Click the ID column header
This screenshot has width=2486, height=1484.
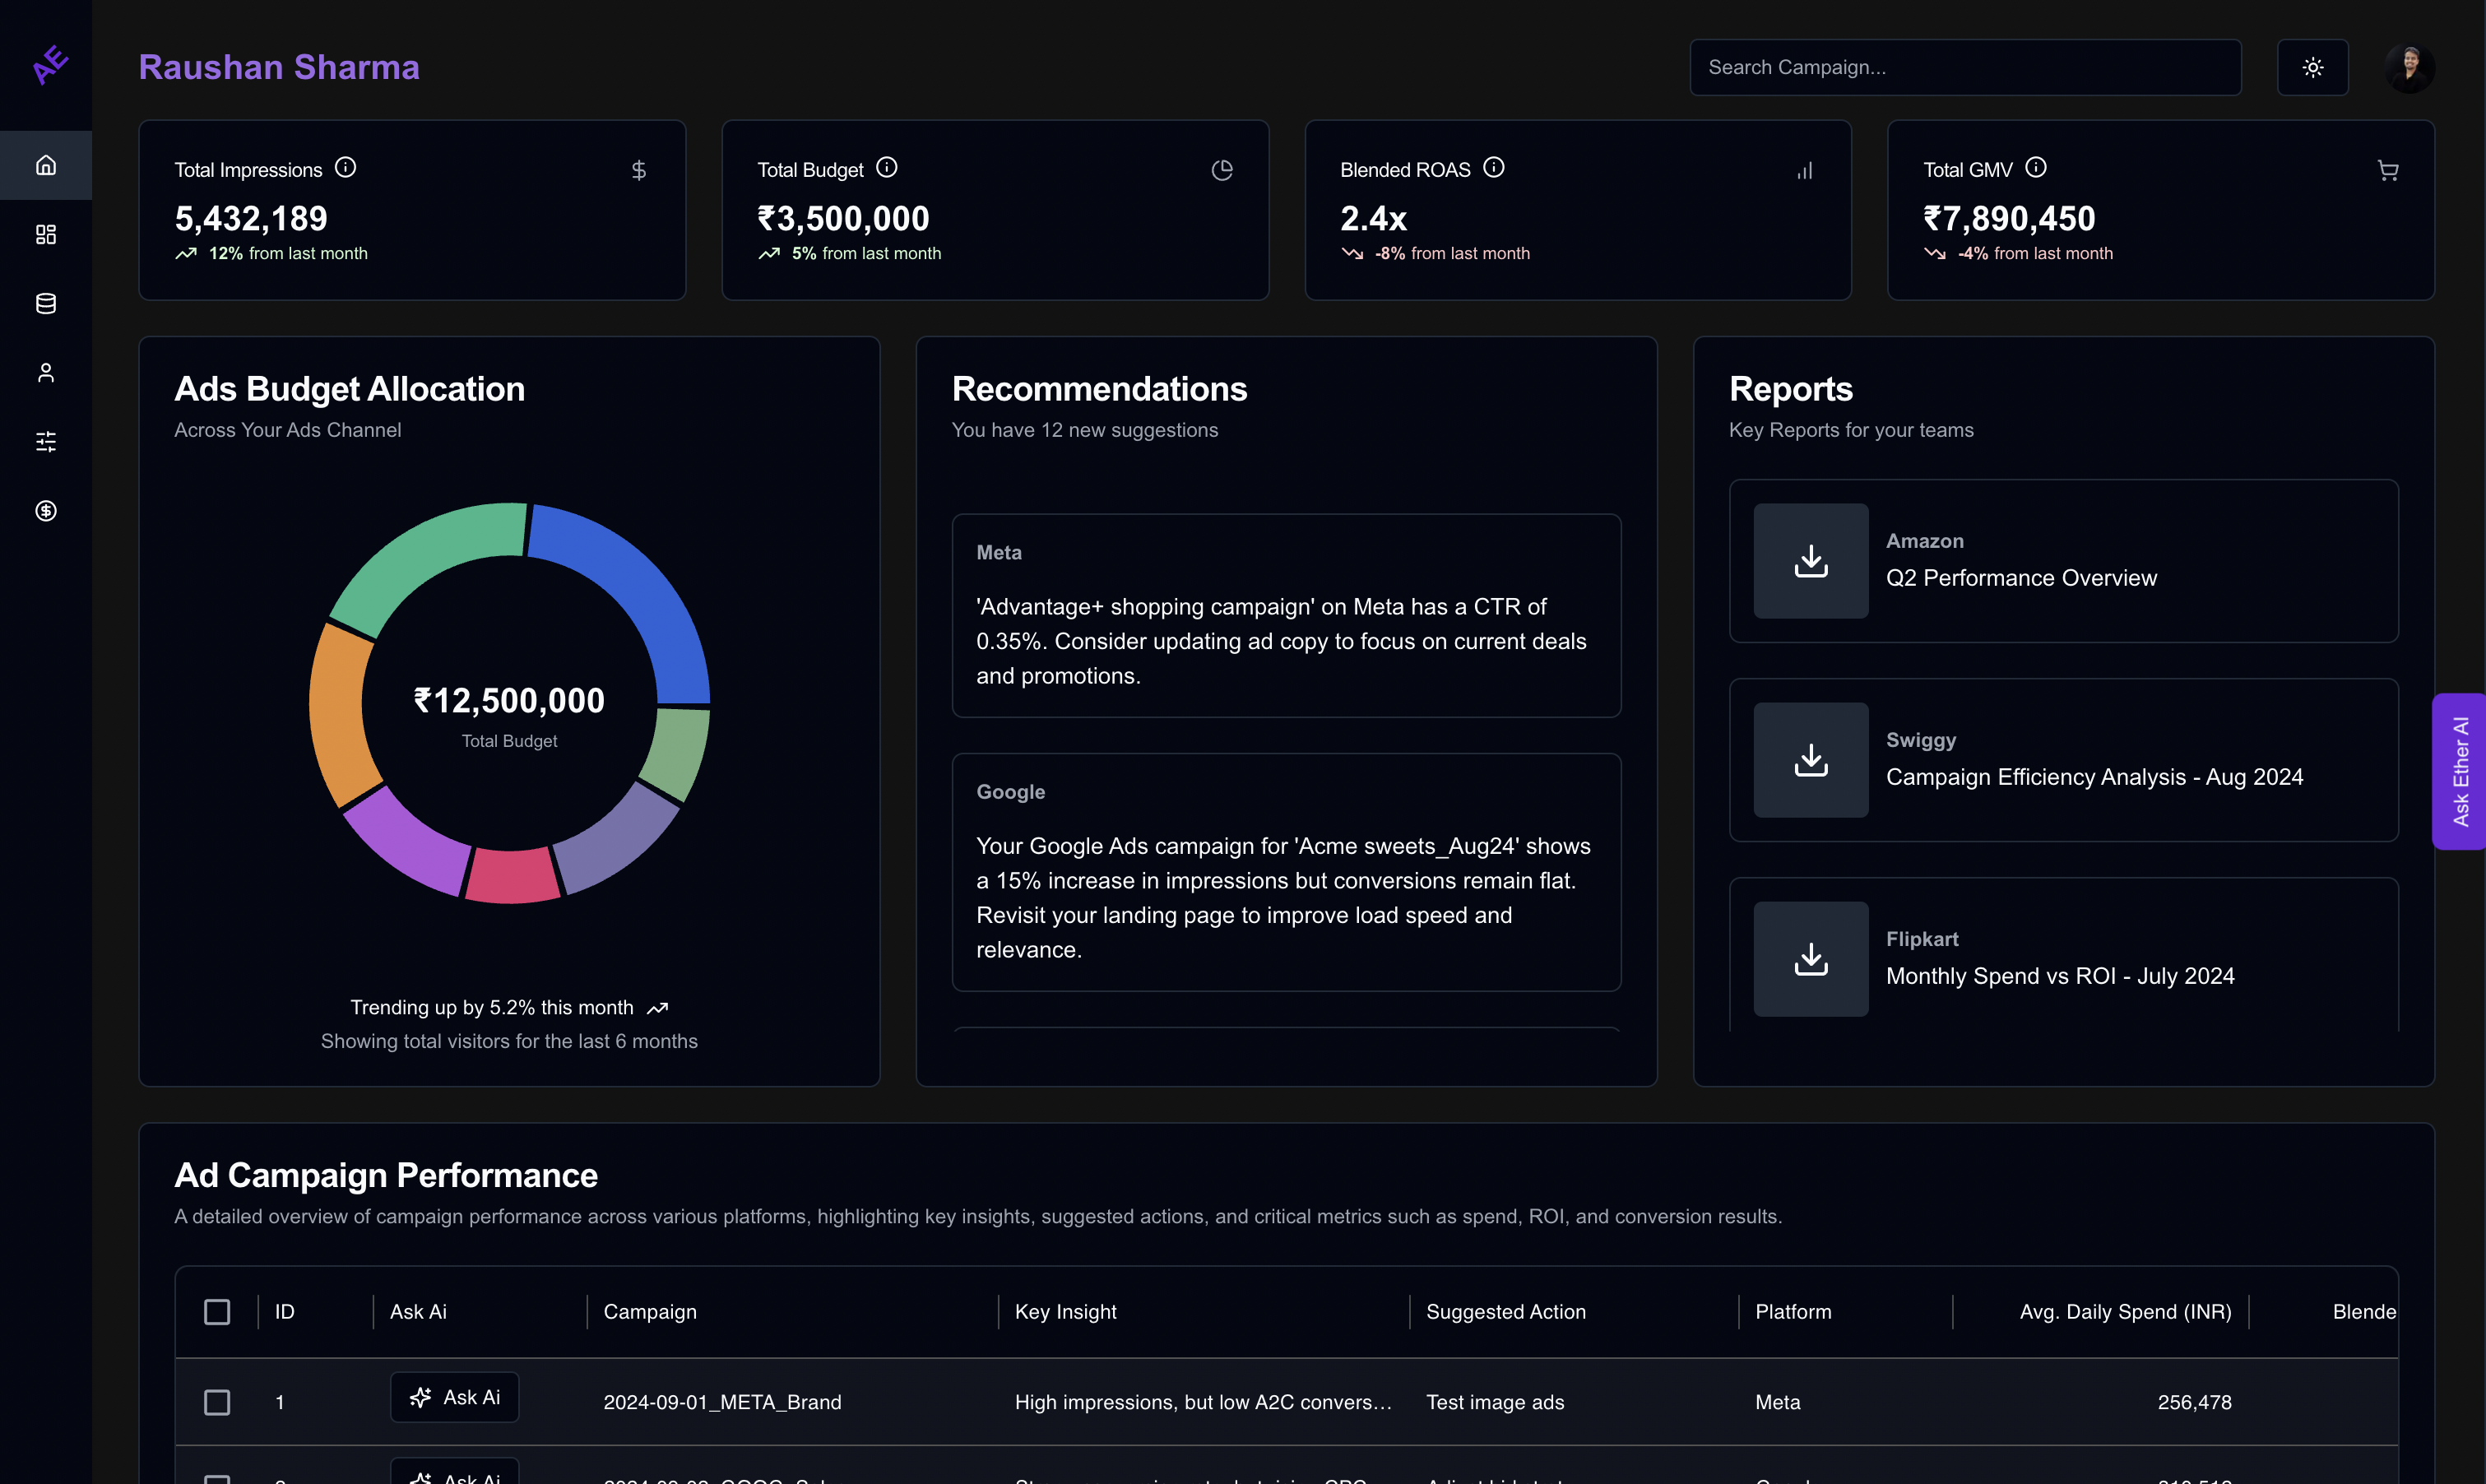tap(285, 1312)
